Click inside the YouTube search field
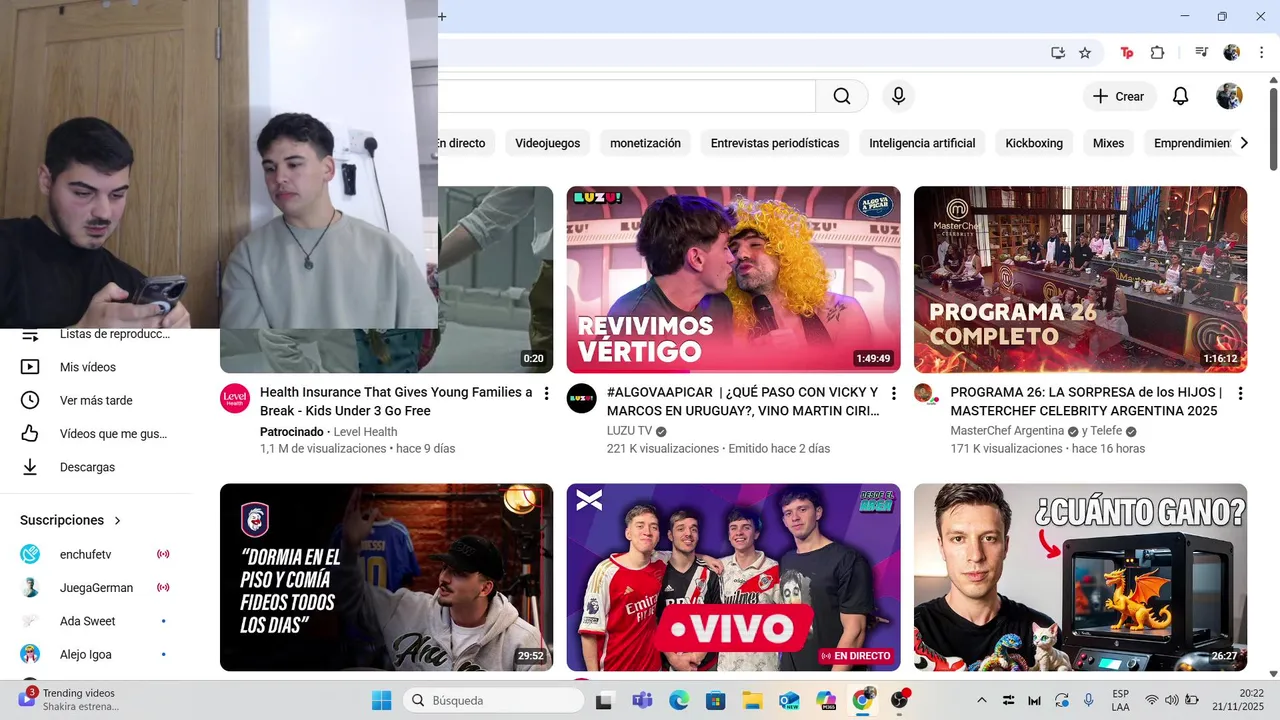The height and width of the screenshot is (720, 1280). (x=627, y=96)
